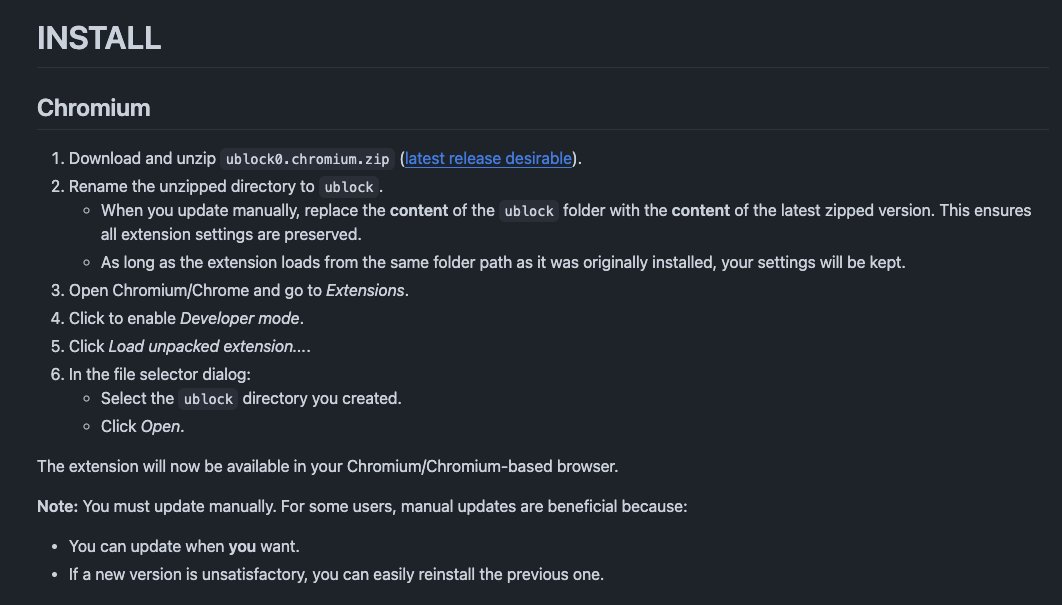
Task: Click the italic Extensions text
Action: (365, 291)
